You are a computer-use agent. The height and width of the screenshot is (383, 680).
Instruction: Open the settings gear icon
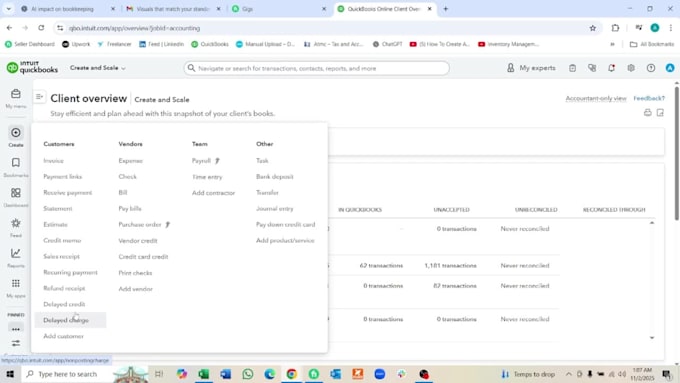[631, 68]
